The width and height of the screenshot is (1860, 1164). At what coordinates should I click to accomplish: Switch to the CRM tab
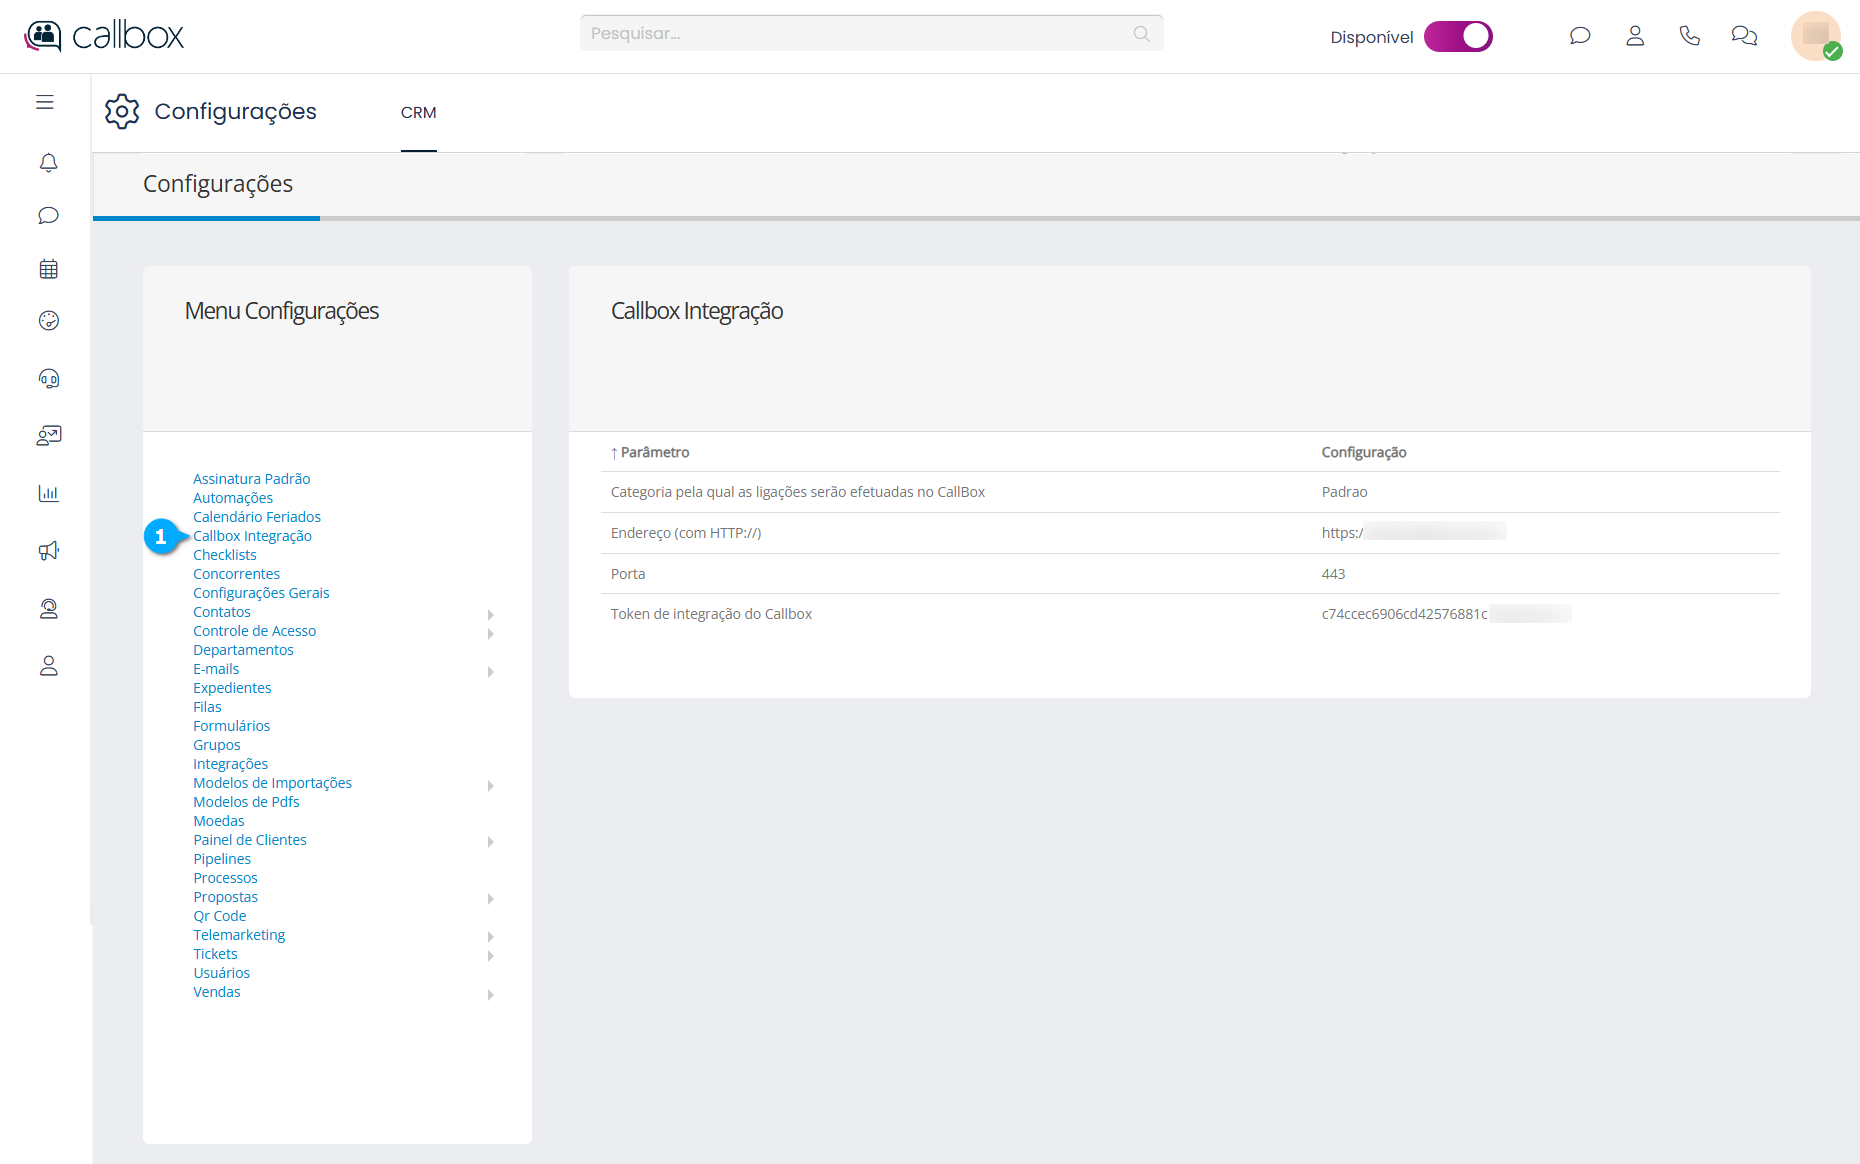[418, 113]
